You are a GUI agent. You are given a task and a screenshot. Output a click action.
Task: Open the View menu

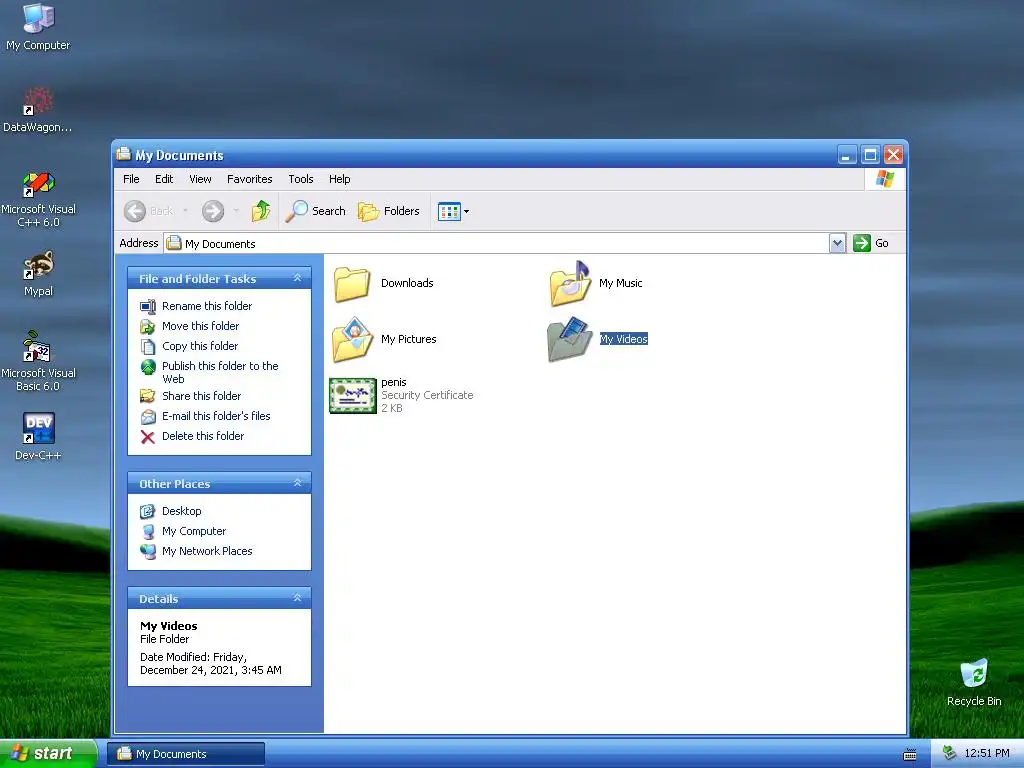200,179
